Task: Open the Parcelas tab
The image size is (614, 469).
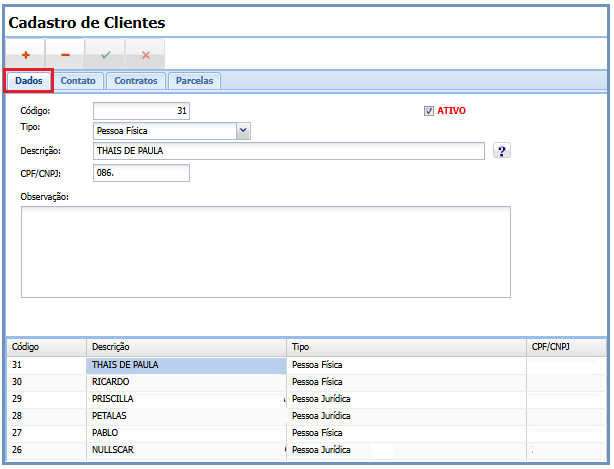Action: click(194, 81)
